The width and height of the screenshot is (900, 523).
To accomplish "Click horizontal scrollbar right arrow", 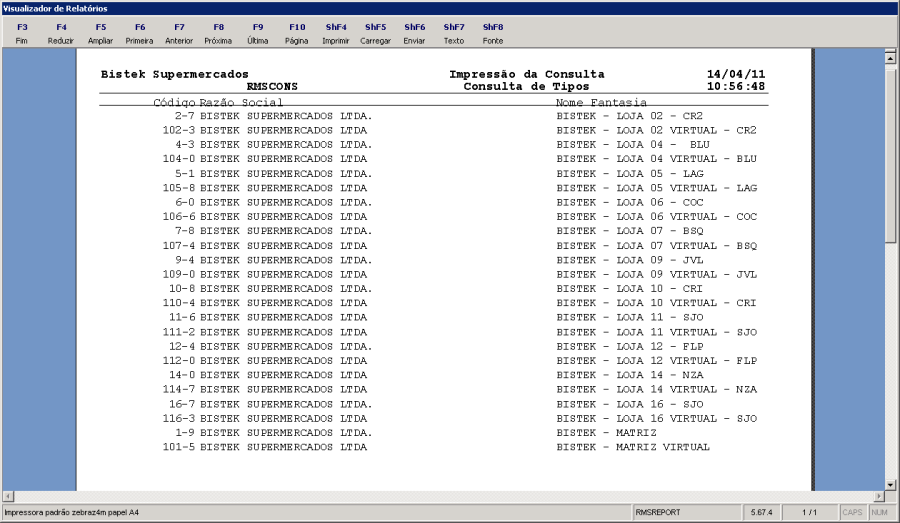I will click(x=879, y=496).
